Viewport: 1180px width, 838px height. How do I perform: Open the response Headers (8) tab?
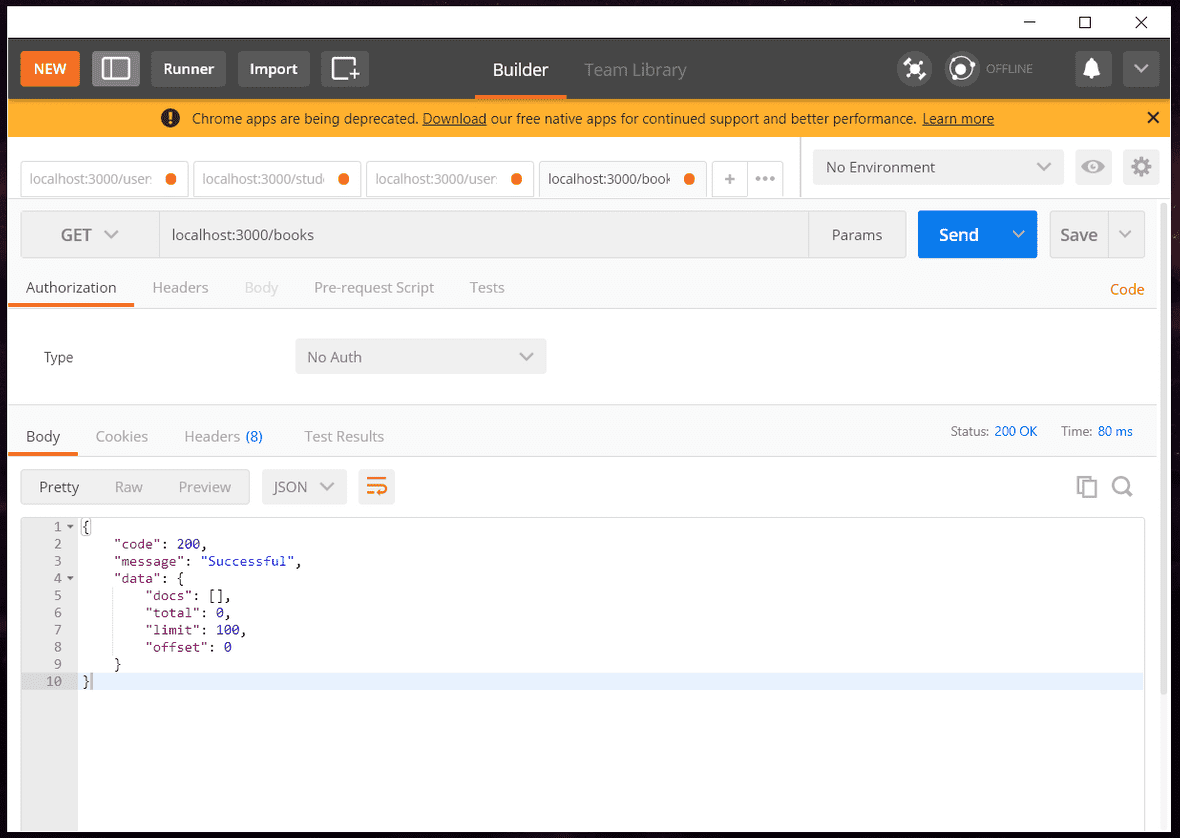(223, 437)
